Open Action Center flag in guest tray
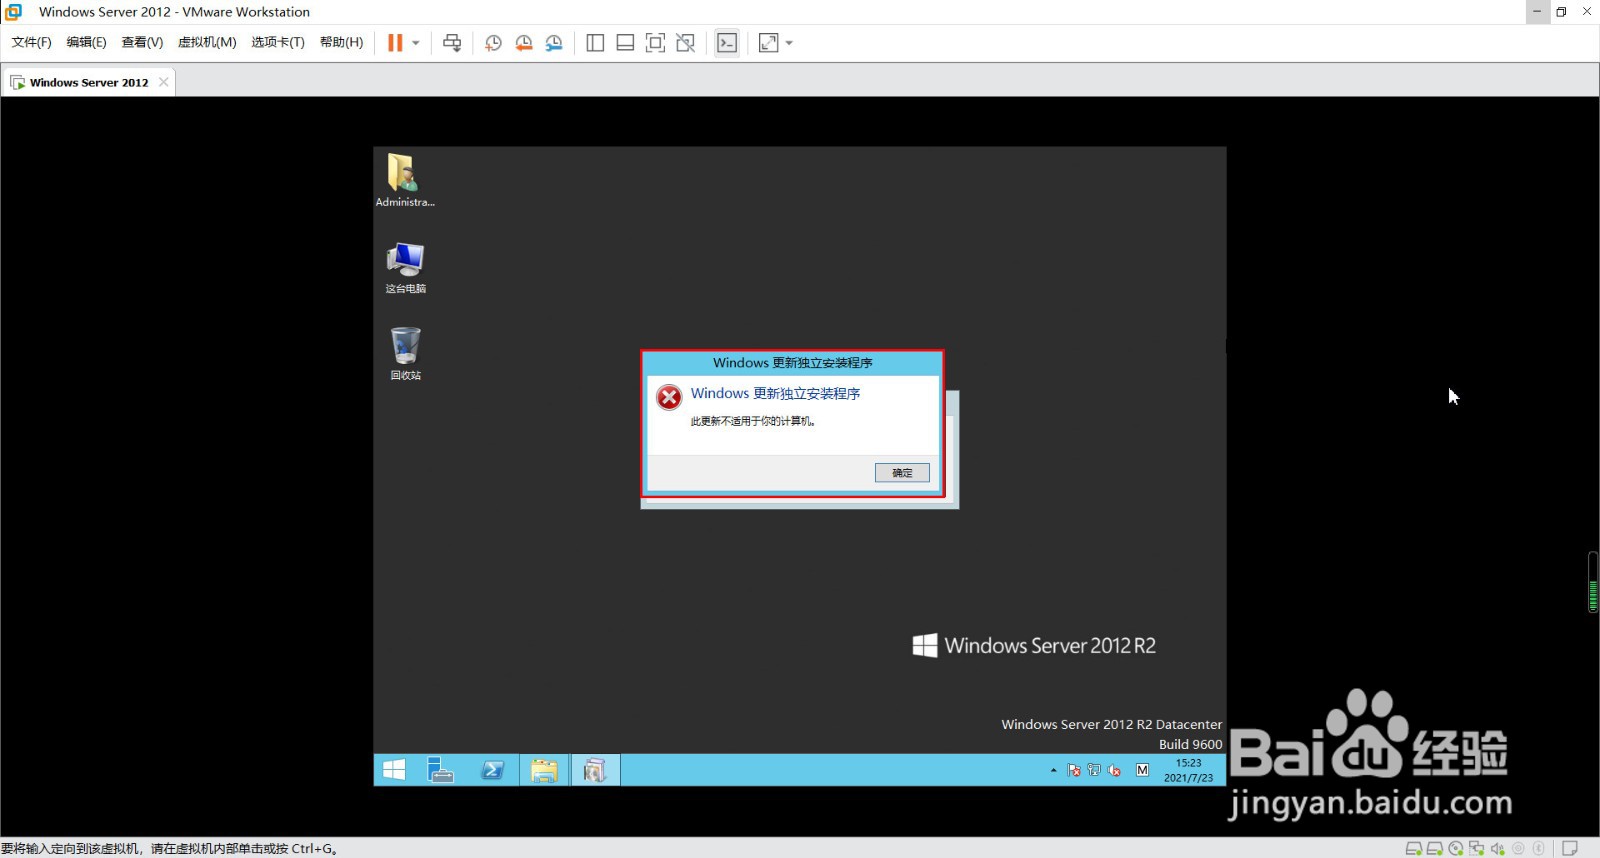This screenshot has width=1600, height=858. (x=1074, y=770)
